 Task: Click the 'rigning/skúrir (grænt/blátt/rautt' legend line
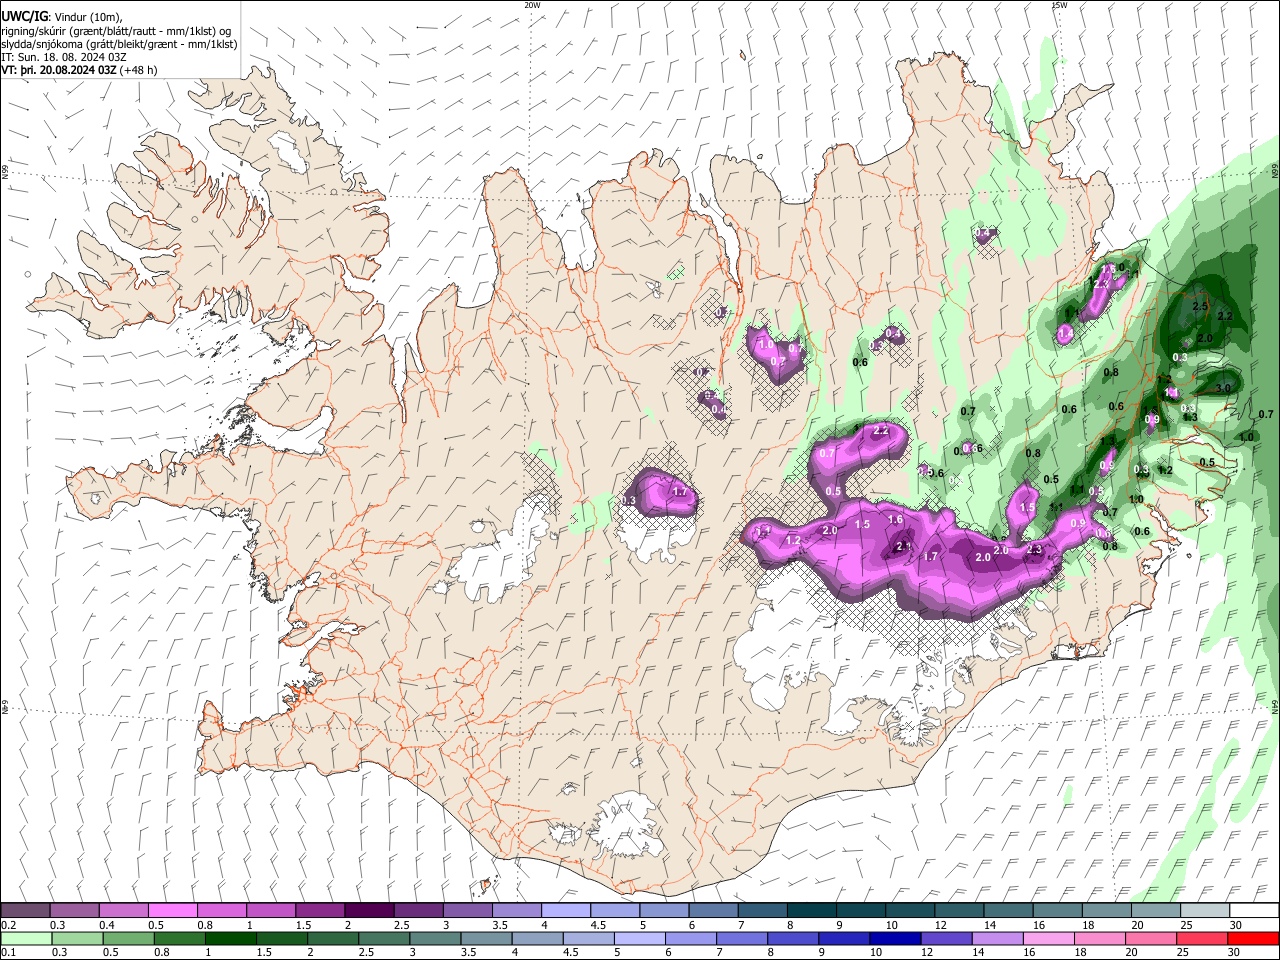[x=117, y=31]
